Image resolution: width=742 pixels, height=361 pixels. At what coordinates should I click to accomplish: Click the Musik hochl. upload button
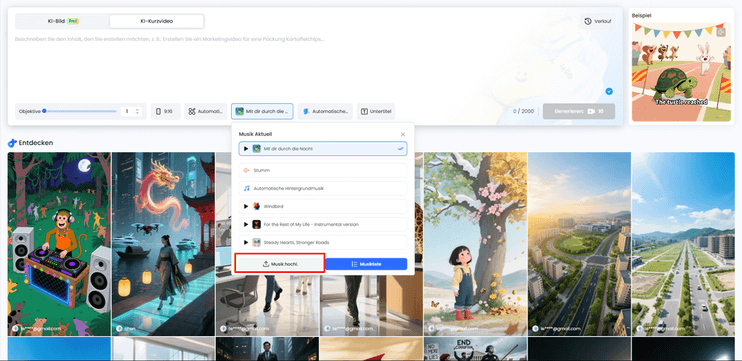[x=281, y=264]
